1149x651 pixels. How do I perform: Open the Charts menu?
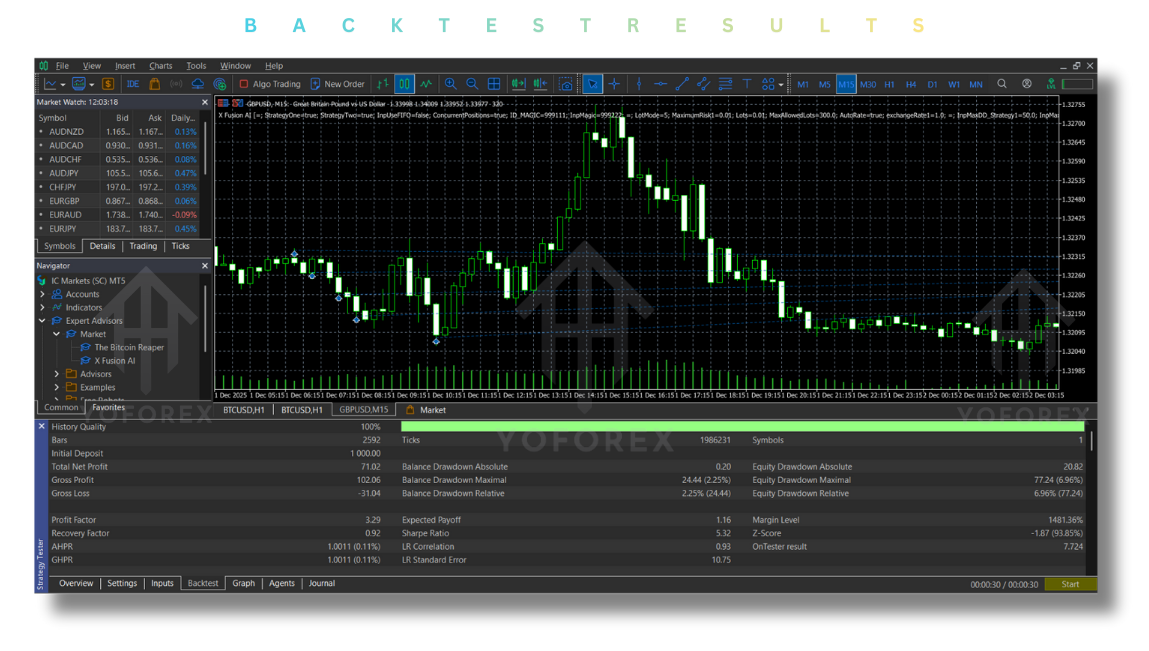click(x=160, y=66)
